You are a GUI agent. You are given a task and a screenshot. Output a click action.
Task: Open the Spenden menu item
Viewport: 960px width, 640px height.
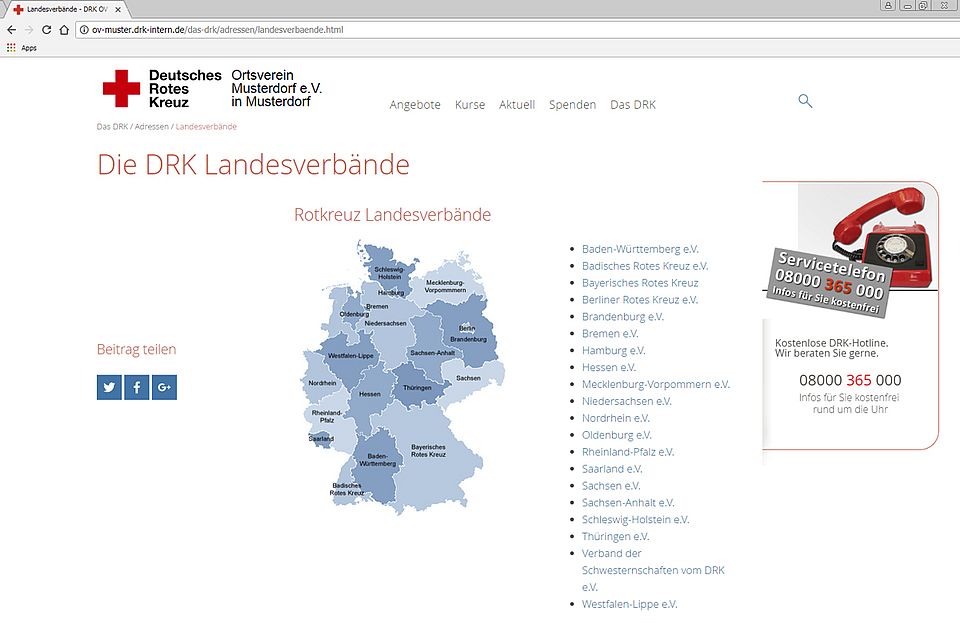point(572,104)
